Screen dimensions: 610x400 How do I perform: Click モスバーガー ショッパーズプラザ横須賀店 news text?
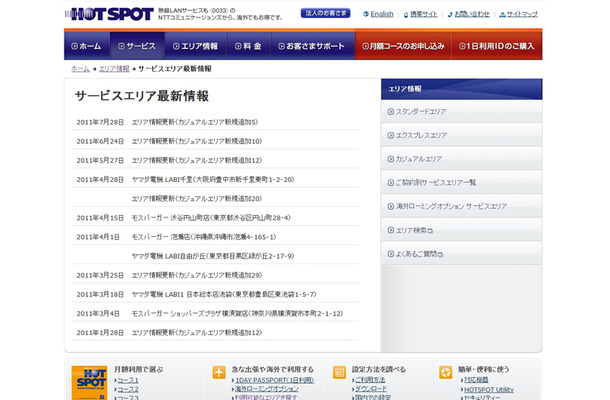237,314
